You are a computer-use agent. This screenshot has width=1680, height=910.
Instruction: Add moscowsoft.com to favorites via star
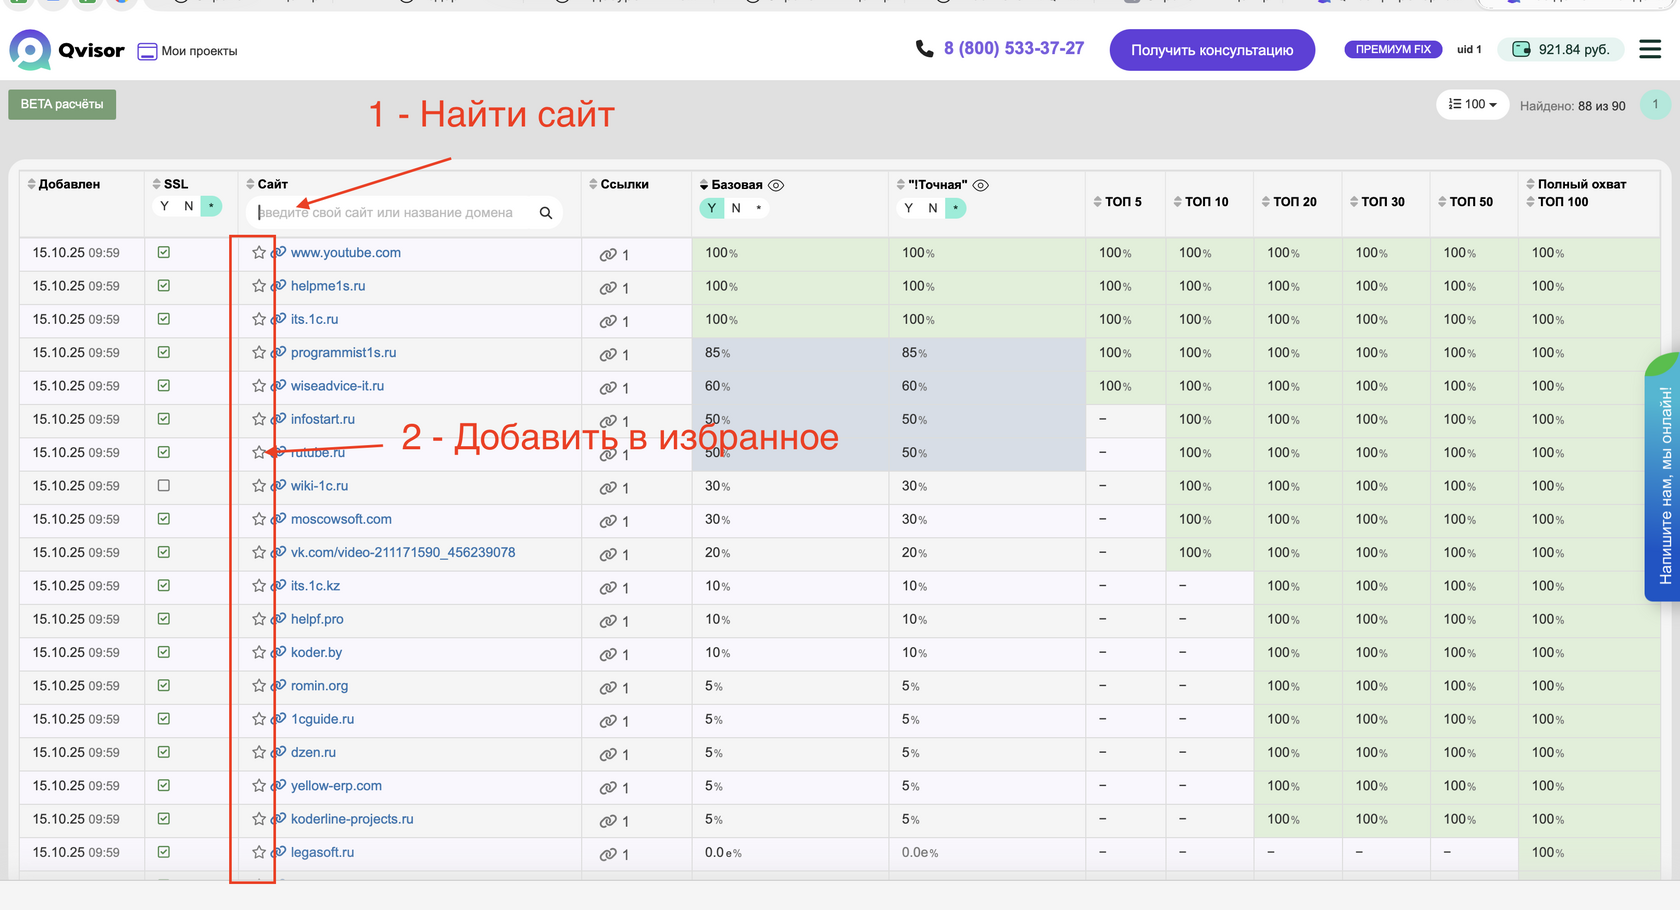pyautogui.click(x=259, y=519)
